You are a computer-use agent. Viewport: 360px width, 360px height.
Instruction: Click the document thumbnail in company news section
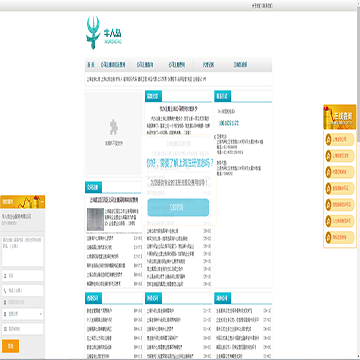(x=95, y=219)
